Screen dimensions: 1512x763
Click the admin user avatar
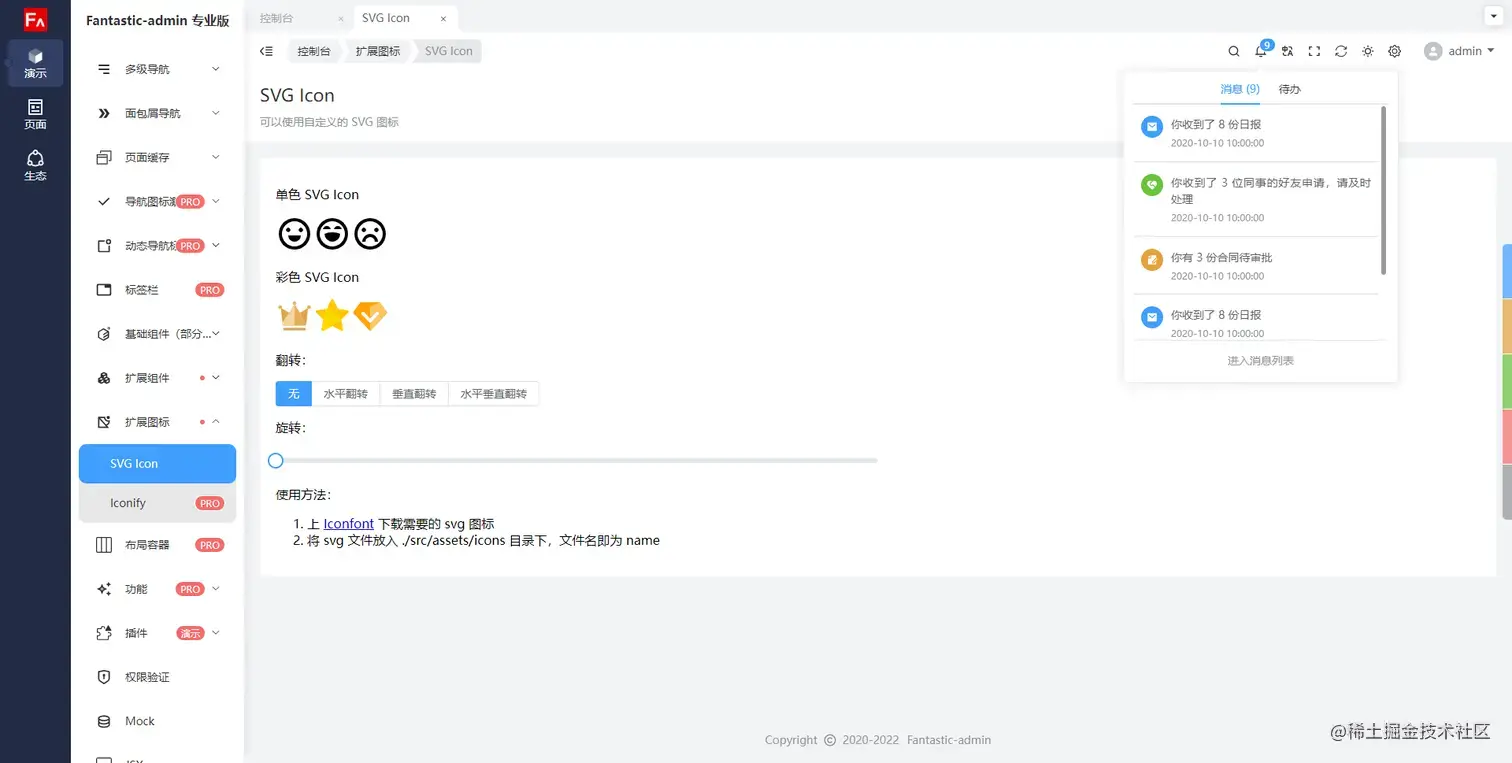(1433, 51)
